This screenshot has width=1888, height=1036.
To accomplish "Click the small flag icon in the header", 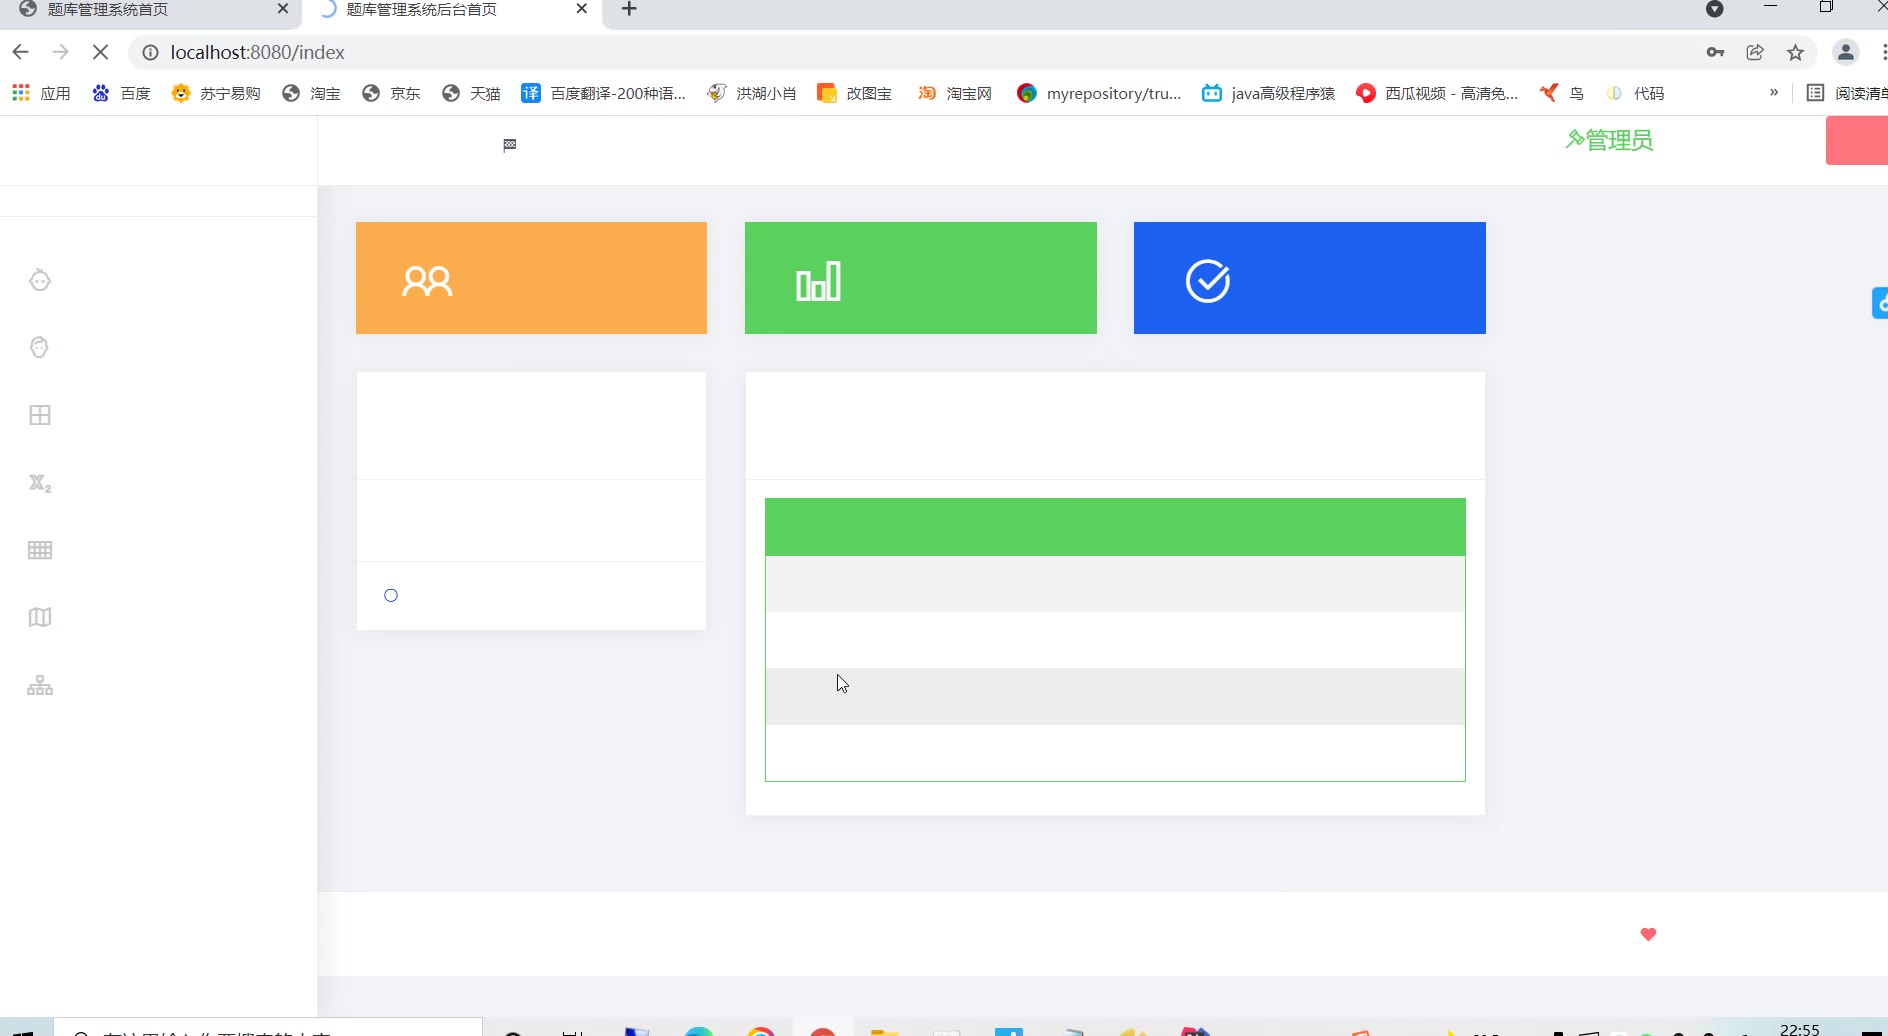I will pyautogui.click(x=510, y=145).
